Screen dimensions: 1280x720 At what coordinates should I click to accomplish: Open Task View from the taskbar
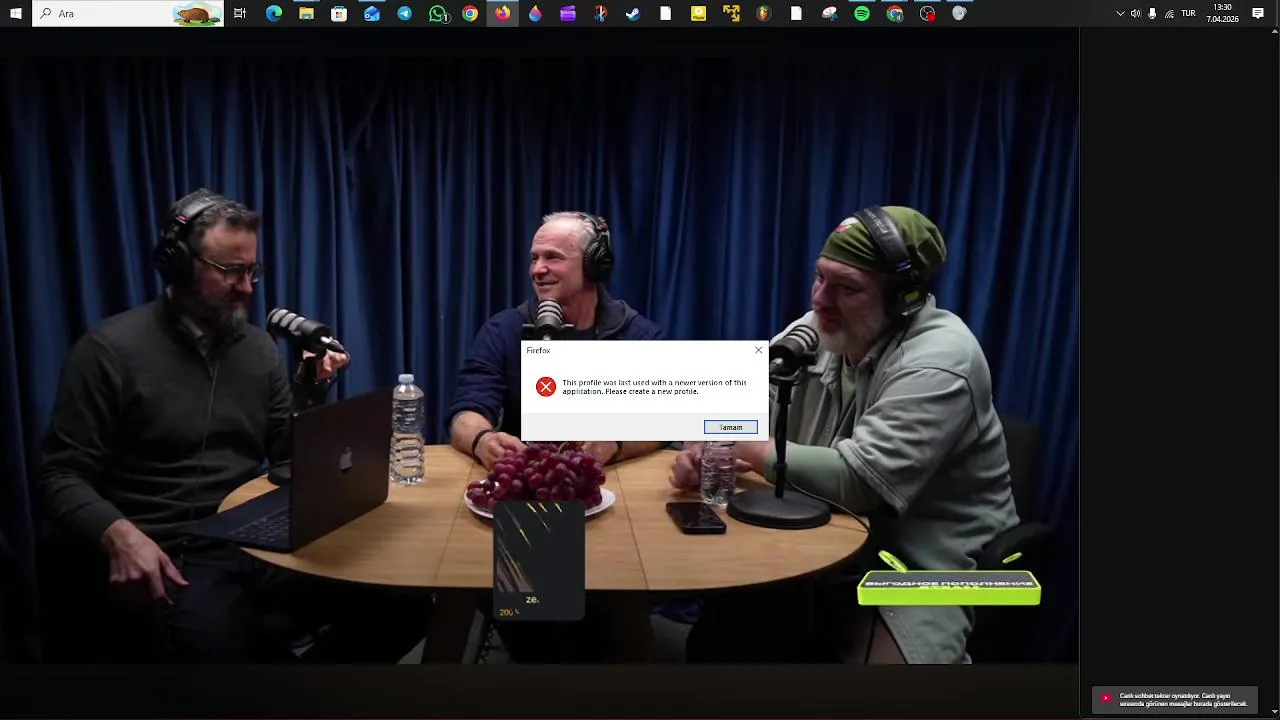click(x=240, y=13)
